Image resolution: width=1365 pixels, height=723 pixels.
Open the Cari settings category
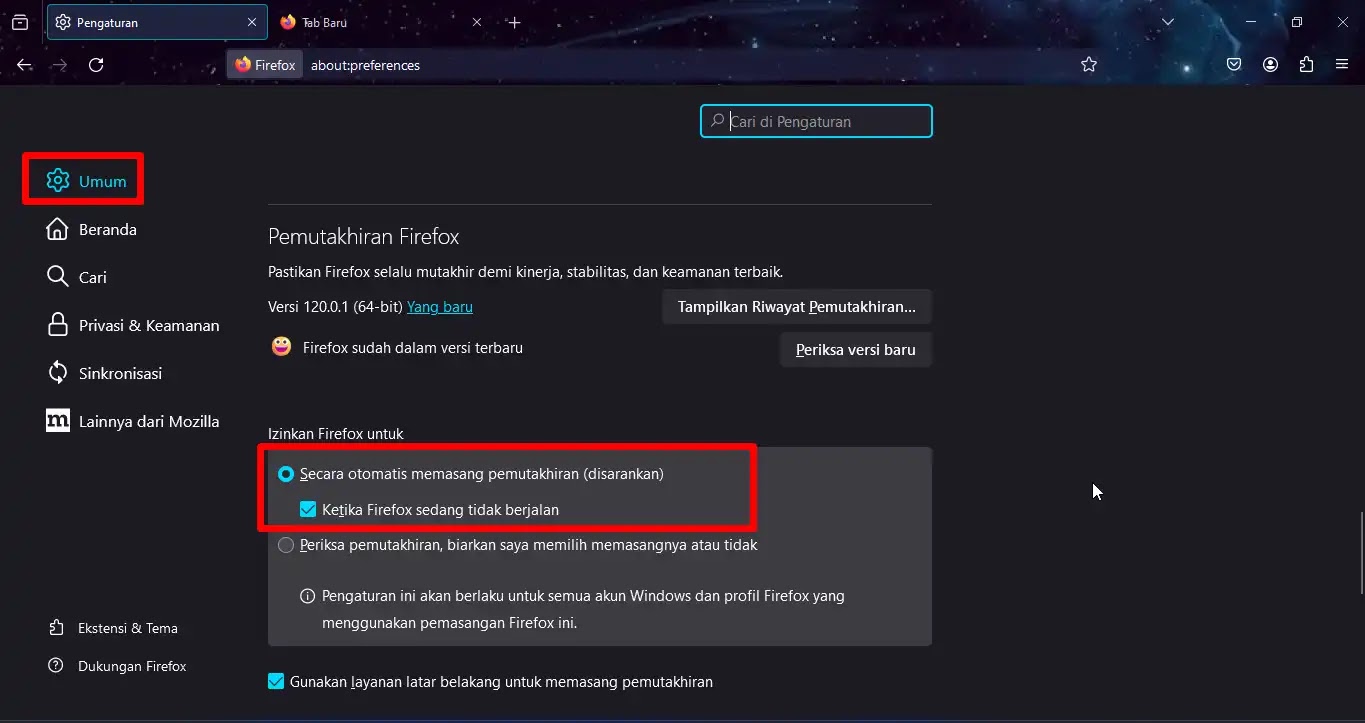[x=77, y=277]
